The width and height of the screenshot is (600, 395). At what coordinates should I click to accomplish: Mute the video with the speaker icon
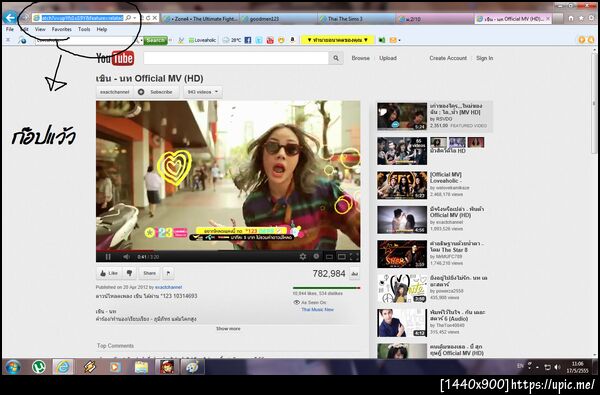pos(126,257)
